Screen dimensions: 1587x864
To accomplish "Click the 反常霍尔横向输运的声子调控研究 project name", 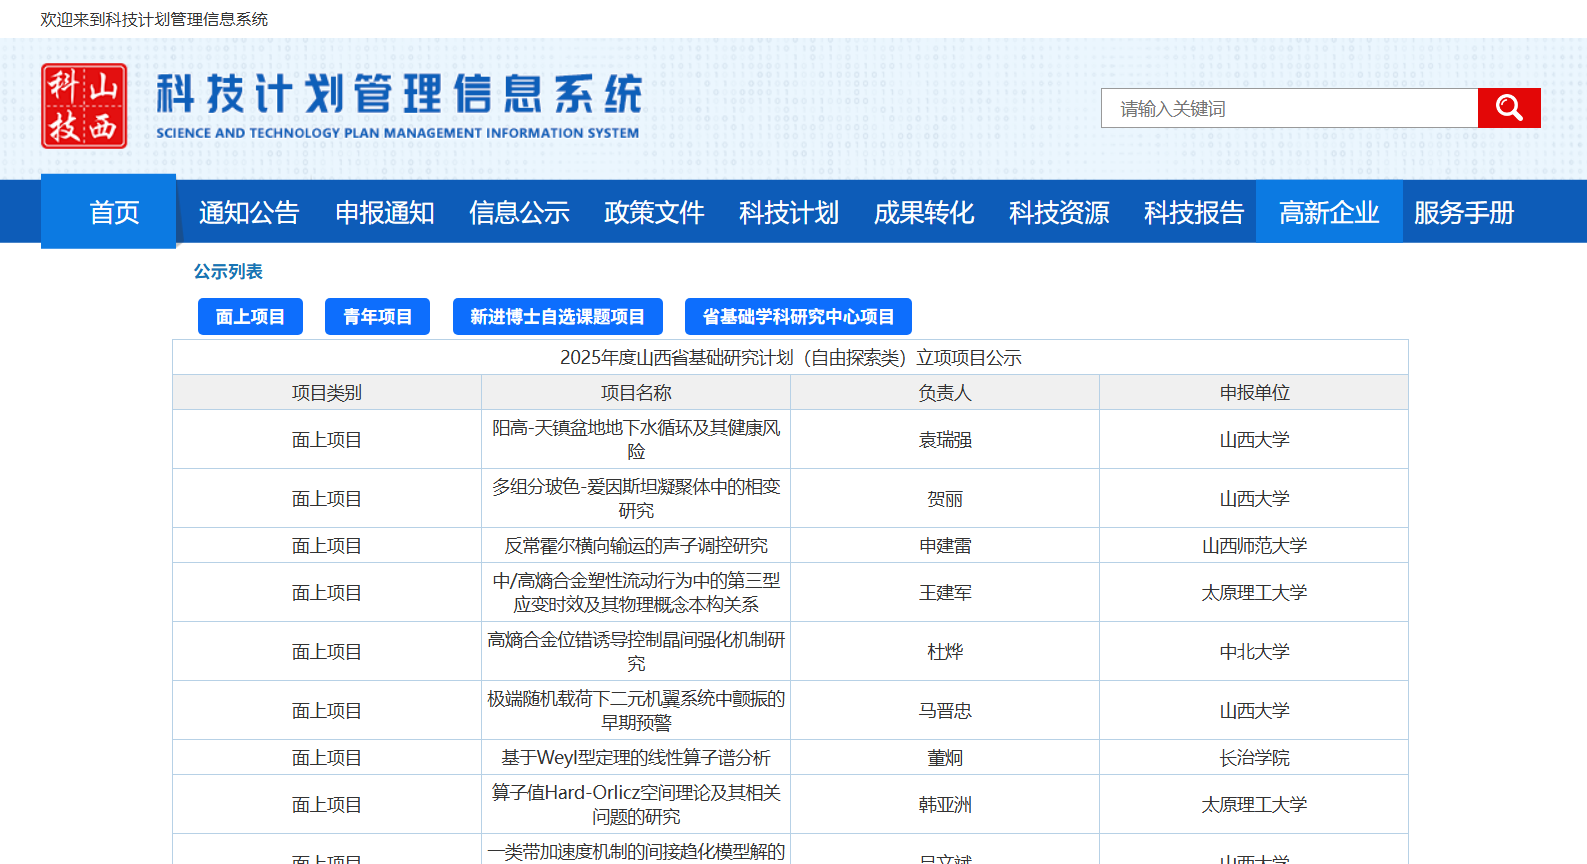I will click(636, 546).
